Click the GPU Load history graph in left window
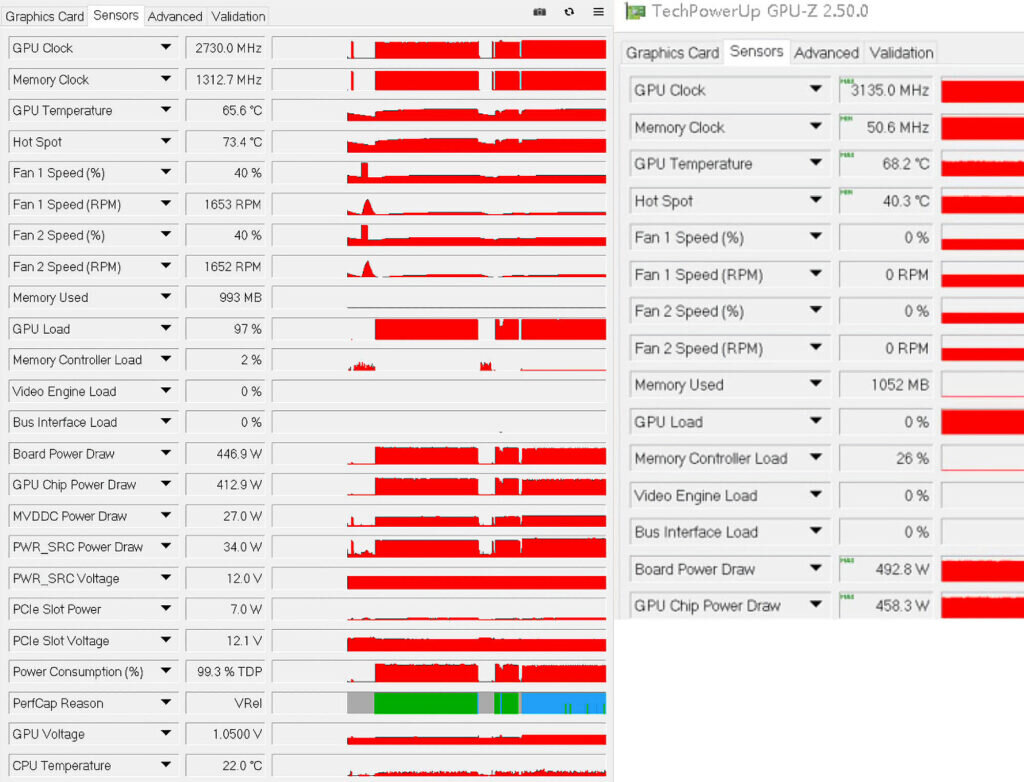This screenshot has height=782, width=1024. (440, 329)
